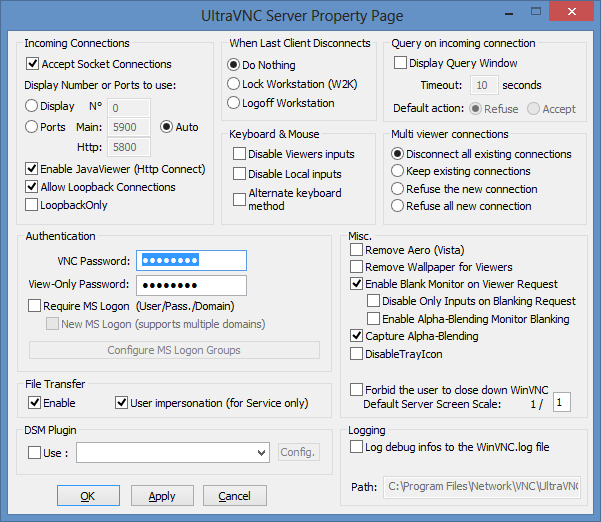Click the log Path text field
Image resolution: width=601 pixels, height=522 pixels.
482,487
